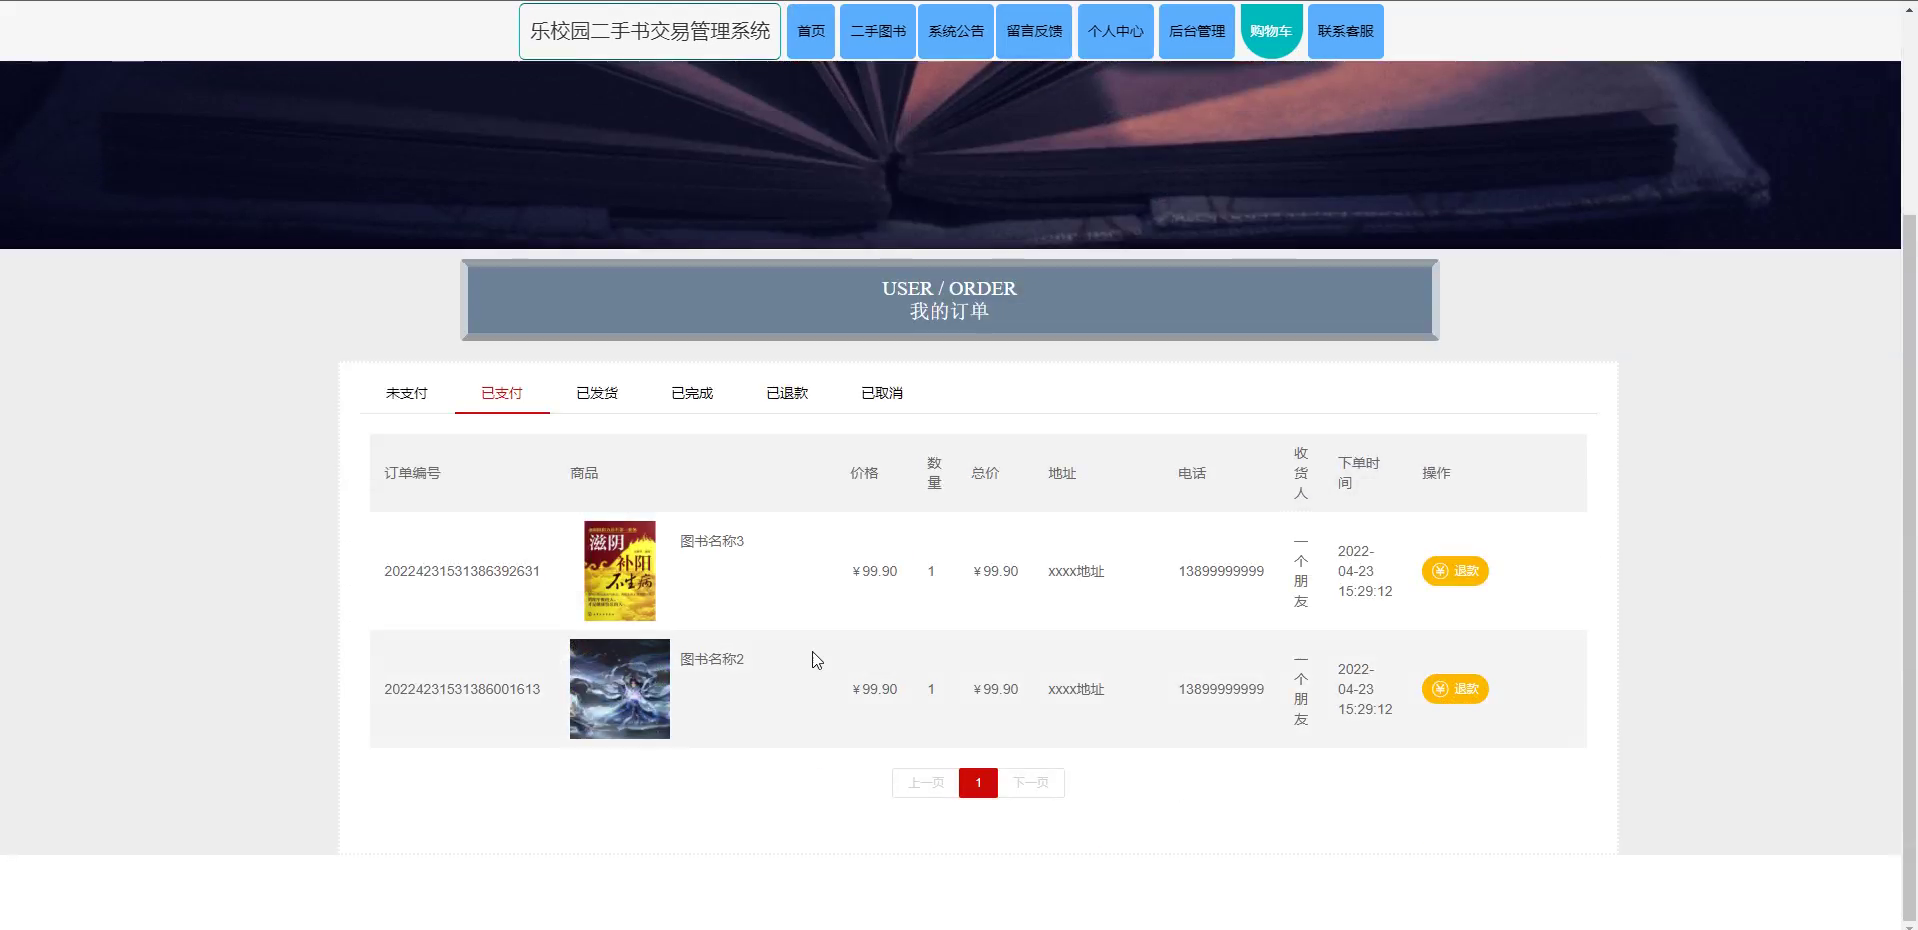
Task: Show the 已退款 orders tab
Action: point(787,393)
